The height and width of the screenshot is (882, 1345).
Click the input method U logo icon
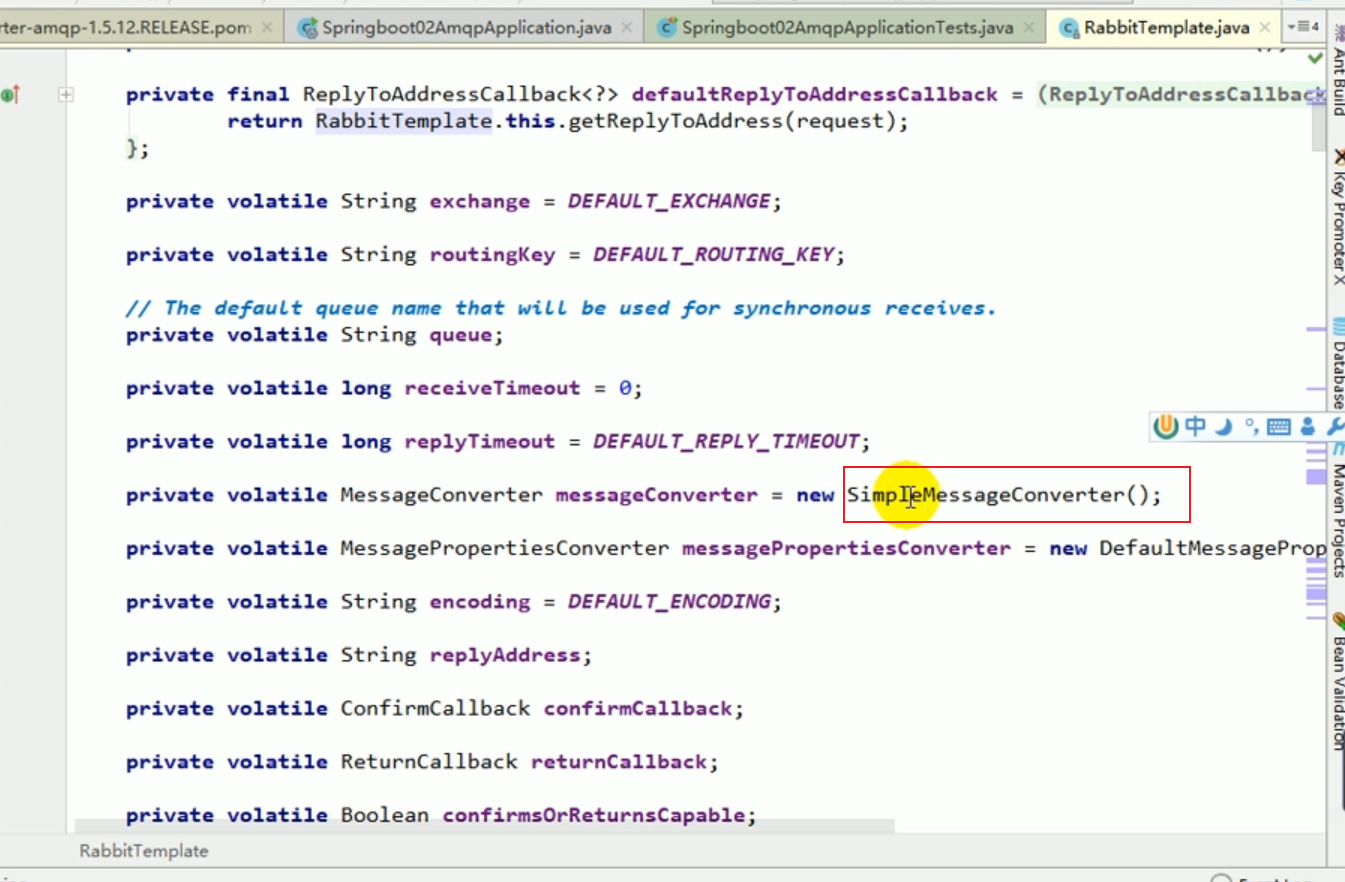(x=1166, y=427)
